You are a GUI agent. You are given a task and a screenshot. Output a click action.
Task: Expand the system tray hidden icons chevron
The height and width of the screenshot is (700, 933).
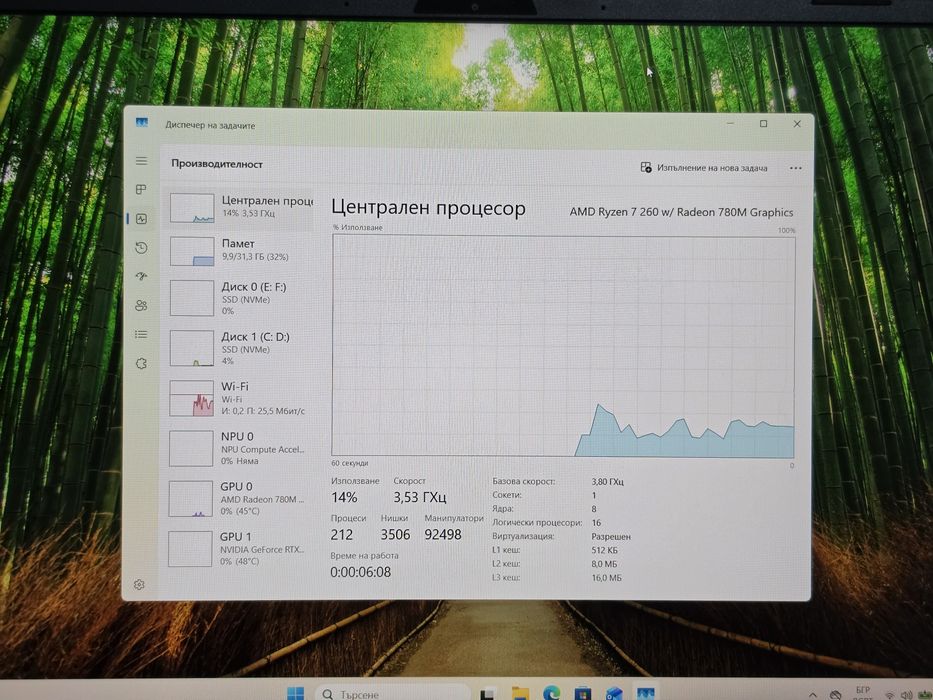813,695
